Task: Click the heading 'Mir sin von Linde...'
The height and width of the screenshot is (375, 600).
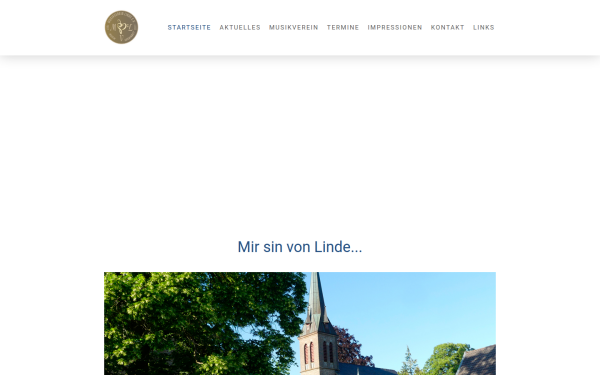Action: pyautogui.click(x=300, y=247)
